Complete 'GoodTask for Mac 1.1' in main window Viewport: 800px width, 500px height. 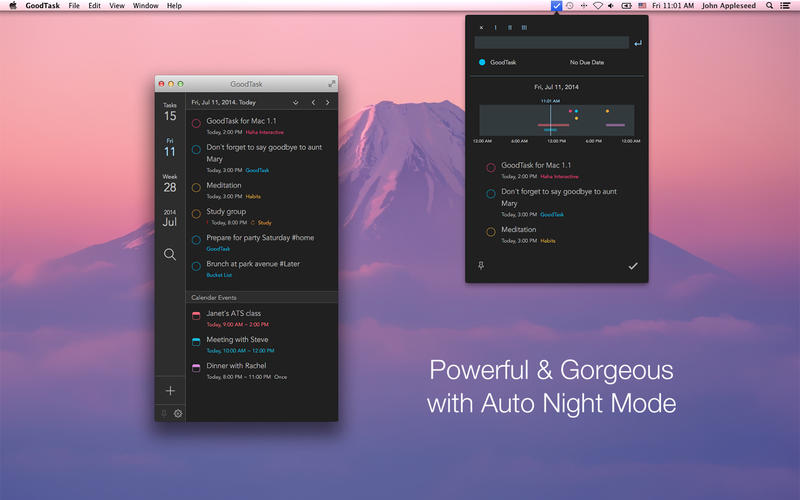point(196,123)
